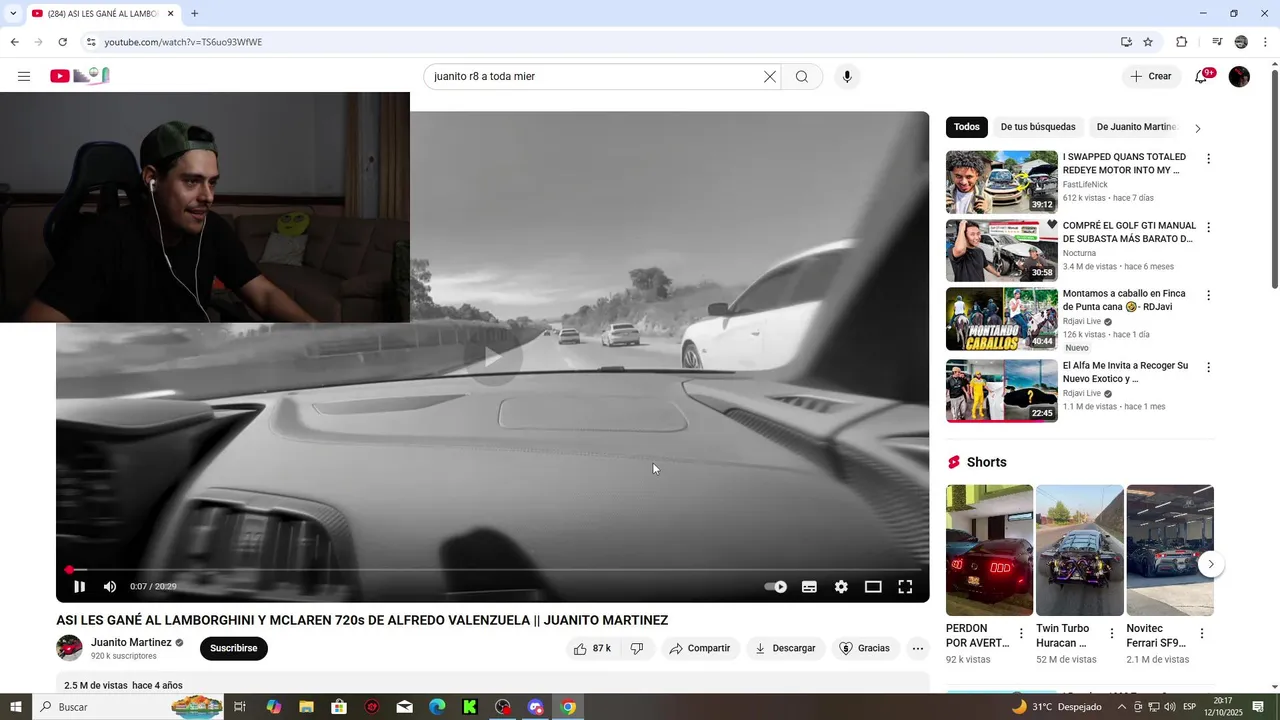Open options for El Alfa video
Screen dimensions: 1280x720
tap(1208, 367)
